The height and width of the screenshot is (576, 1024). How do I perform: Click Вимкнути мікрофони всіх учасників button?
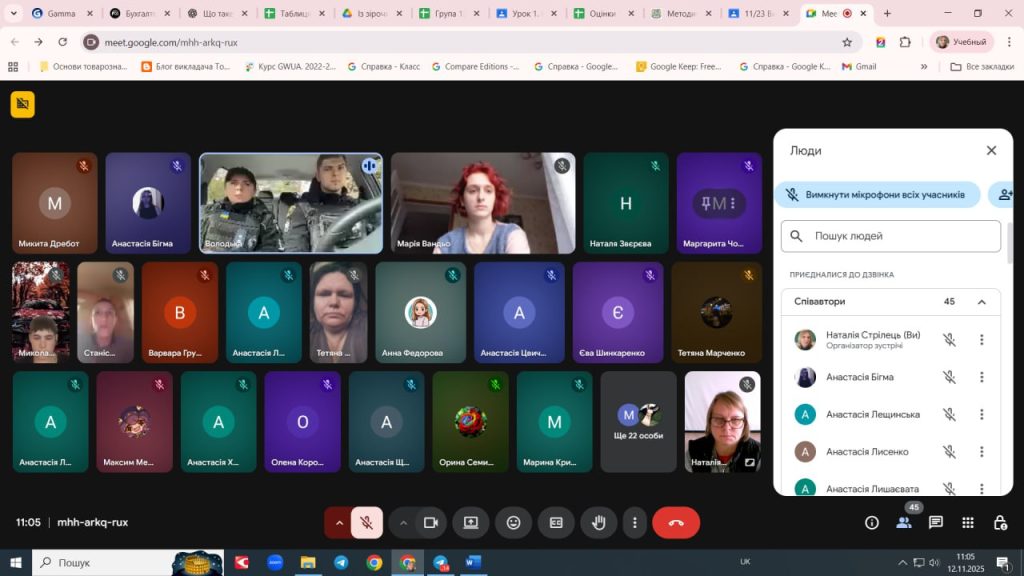(877, 195)
